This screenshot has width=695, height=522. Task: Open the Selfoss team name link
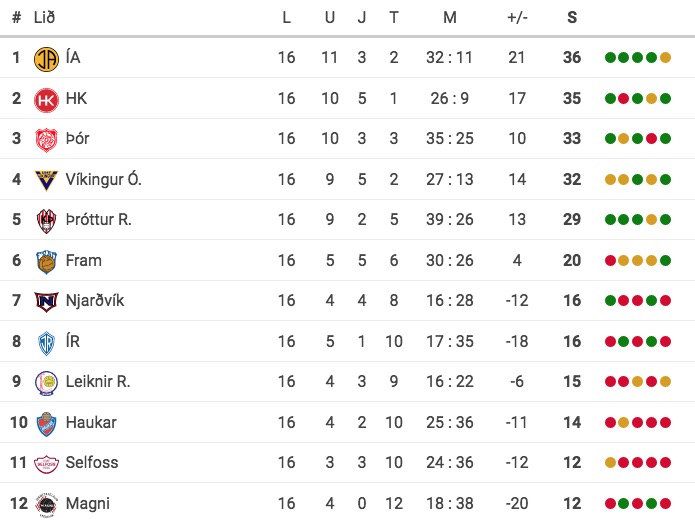[x=94, y=463]
